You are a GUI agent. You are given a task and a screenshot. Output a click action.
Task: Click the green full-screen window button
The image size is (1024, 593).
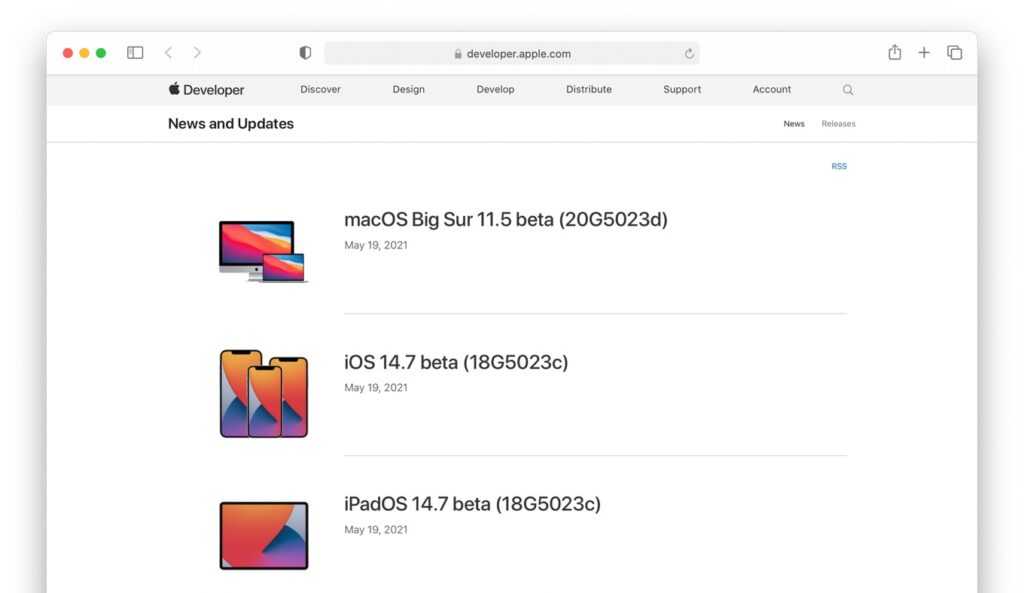point(101,53)
